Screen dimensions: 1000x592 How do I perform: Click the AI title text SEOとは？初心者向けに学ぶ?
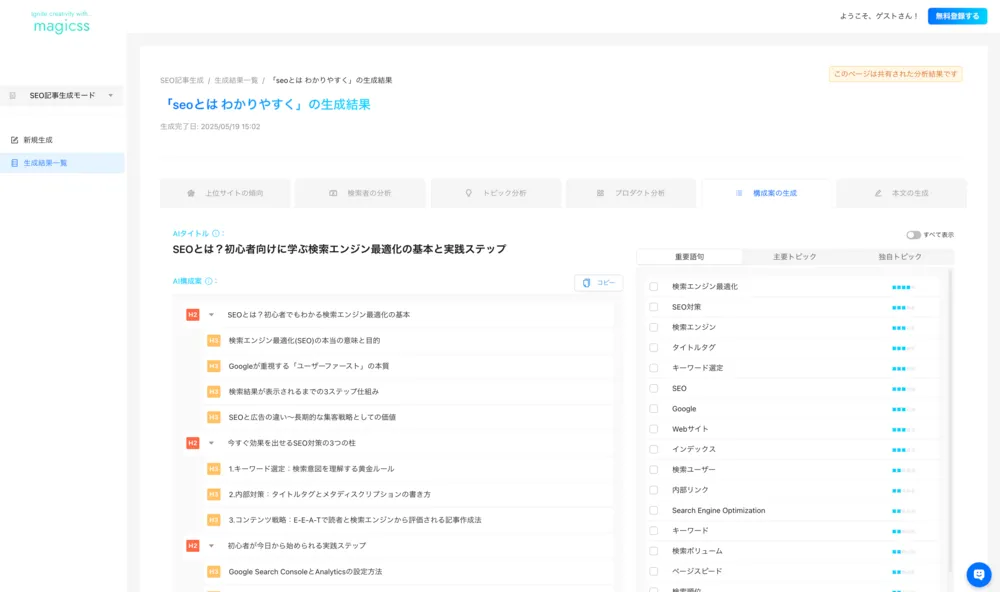[x=339, y=249]
